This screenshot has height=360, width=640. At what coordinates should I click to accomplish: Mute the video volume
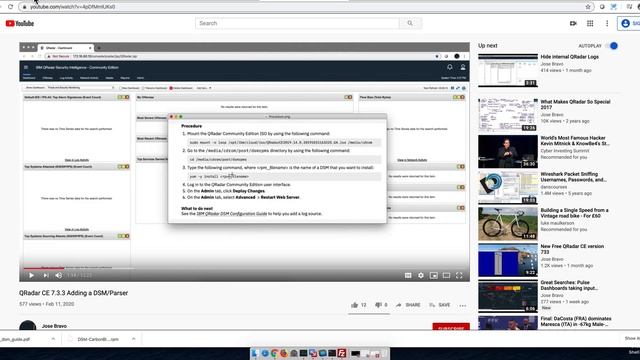point(59,276)
